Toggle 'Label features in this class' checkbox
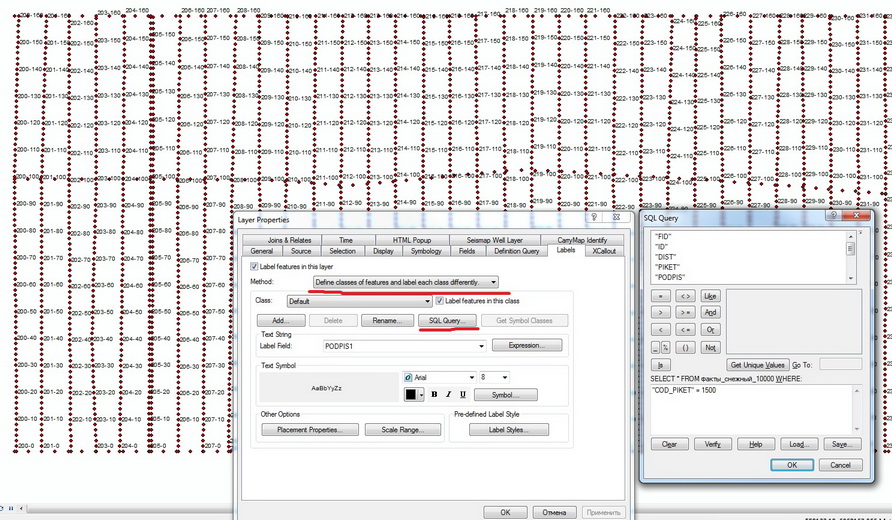Viewport: 892px width, 520px height. (x=440, y=300)
